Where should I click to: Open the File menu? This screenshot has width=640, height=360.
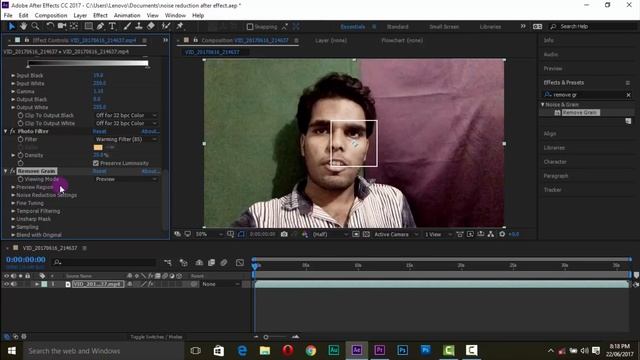8,16
